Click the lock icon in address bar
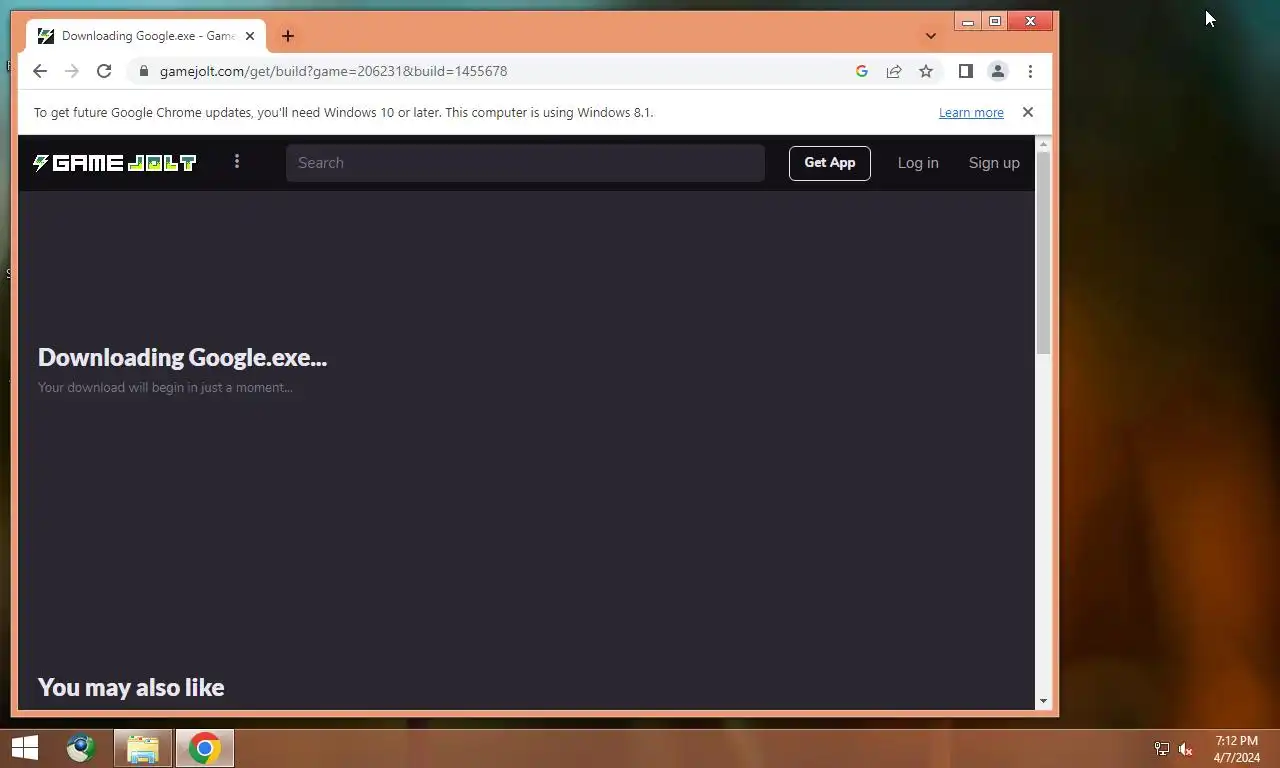 pos(144,71)
